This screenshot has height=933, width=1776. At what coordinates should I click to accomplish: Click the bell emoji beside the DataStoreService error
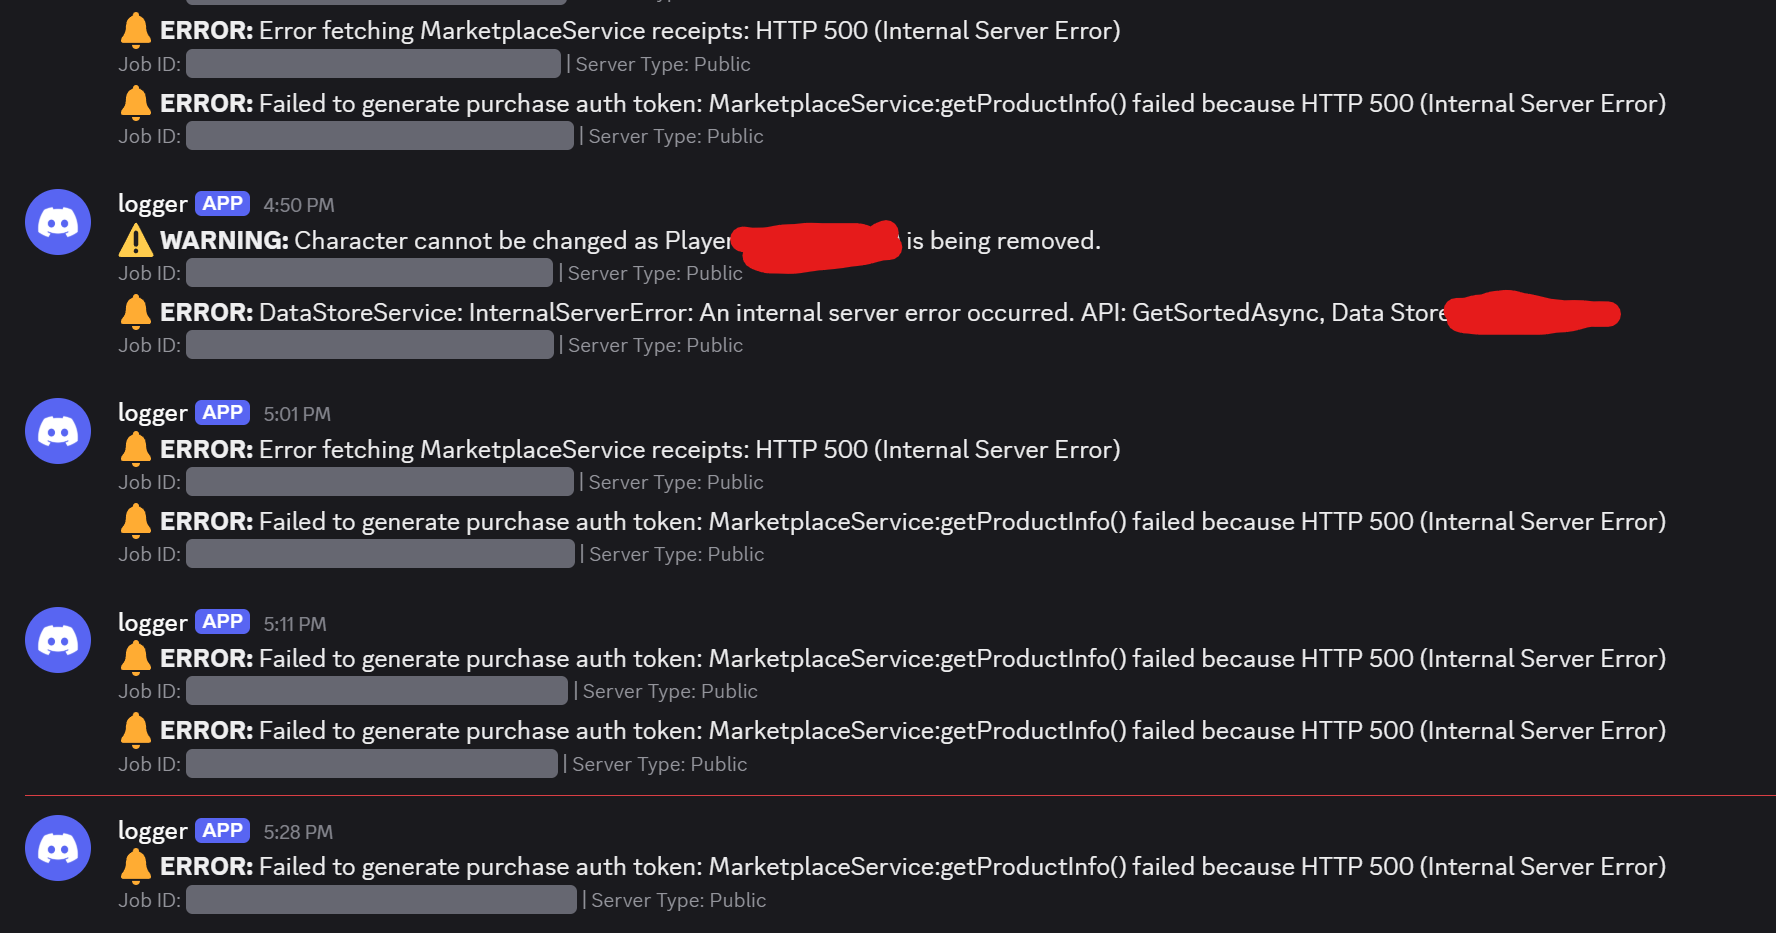pyautogui.click(x=136, y=312)
